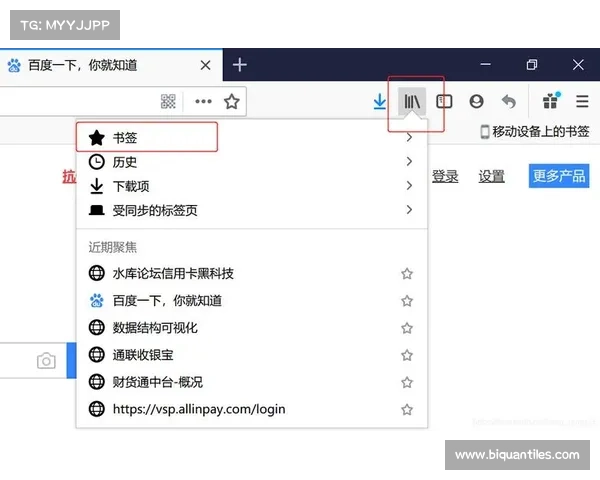Open 受同步的标签页 synced tabs entry
The width and height of the screenshot is (600, 480).
click(x=252, y=210)
